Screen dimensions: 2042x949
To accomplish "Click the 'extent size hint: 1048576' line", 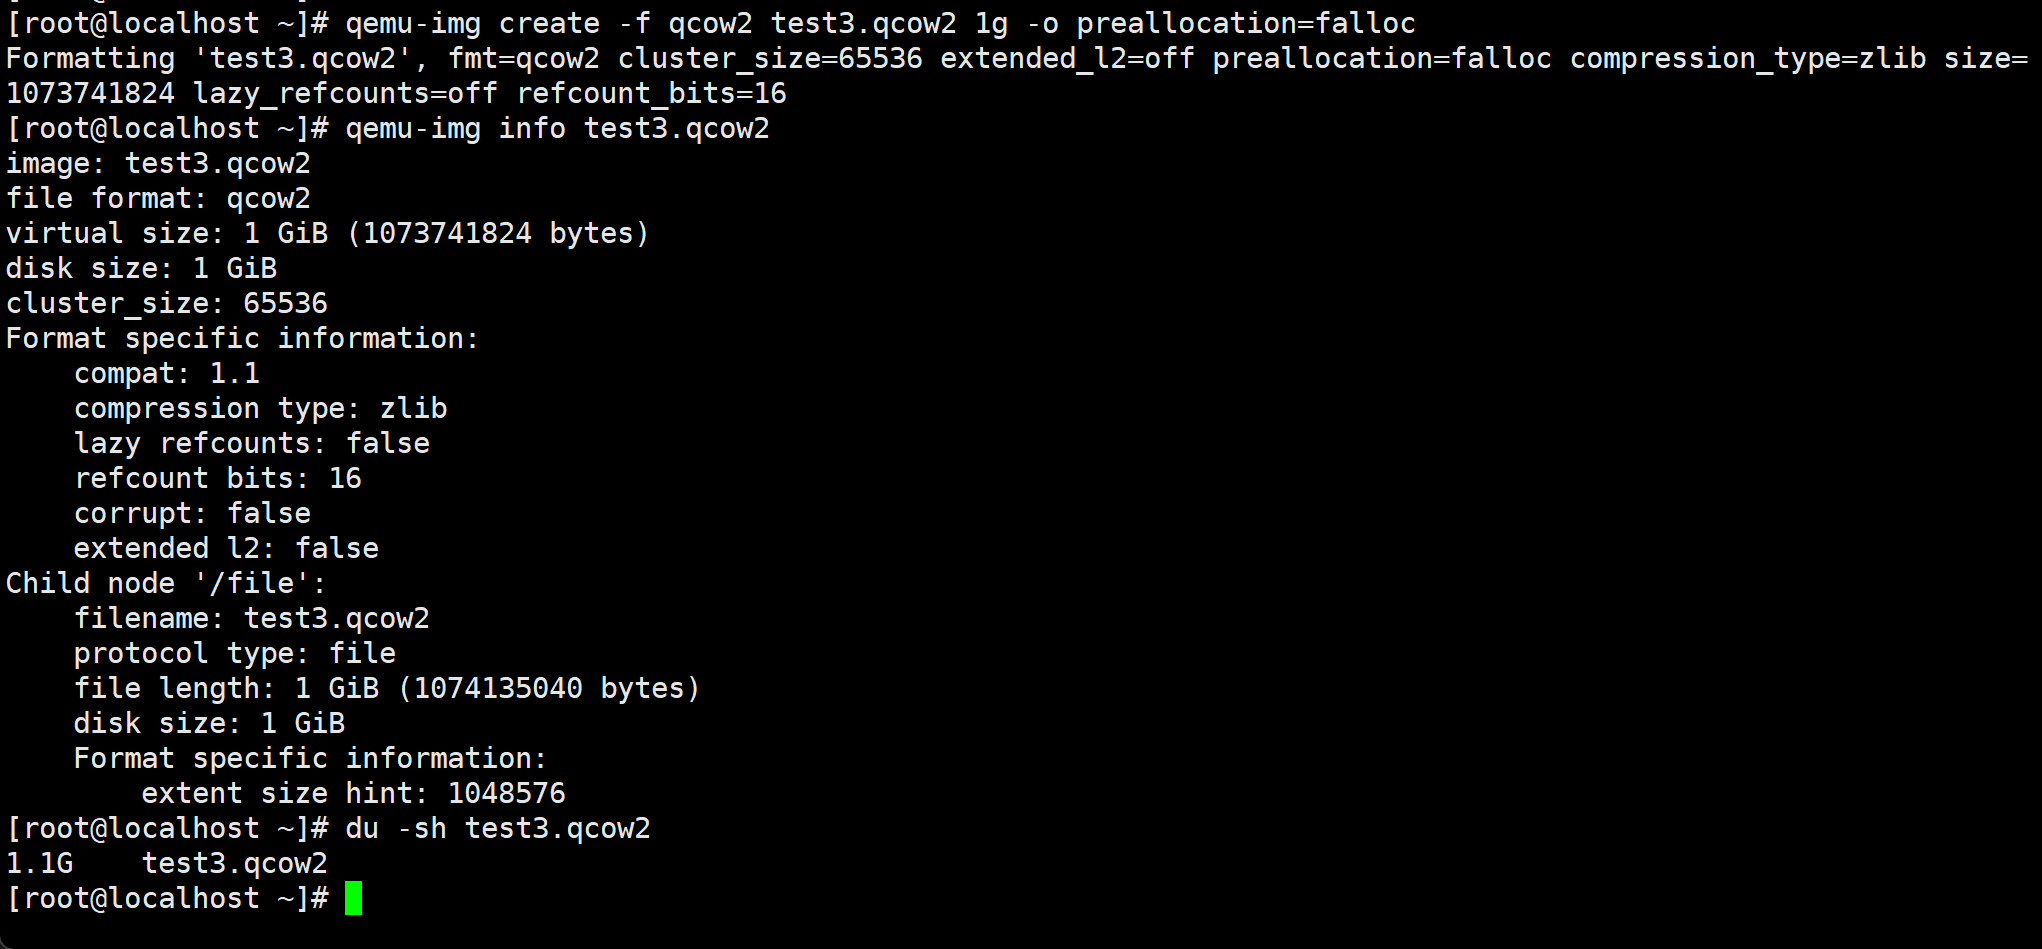I will click(x=353, y=793).
